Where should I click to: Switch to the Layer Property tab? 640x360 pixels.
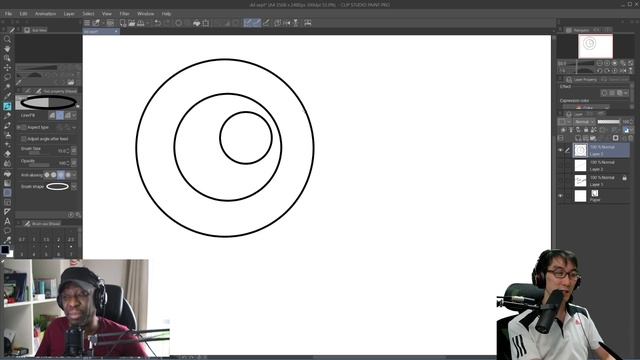pyautogui.click(x=582, y=80)
